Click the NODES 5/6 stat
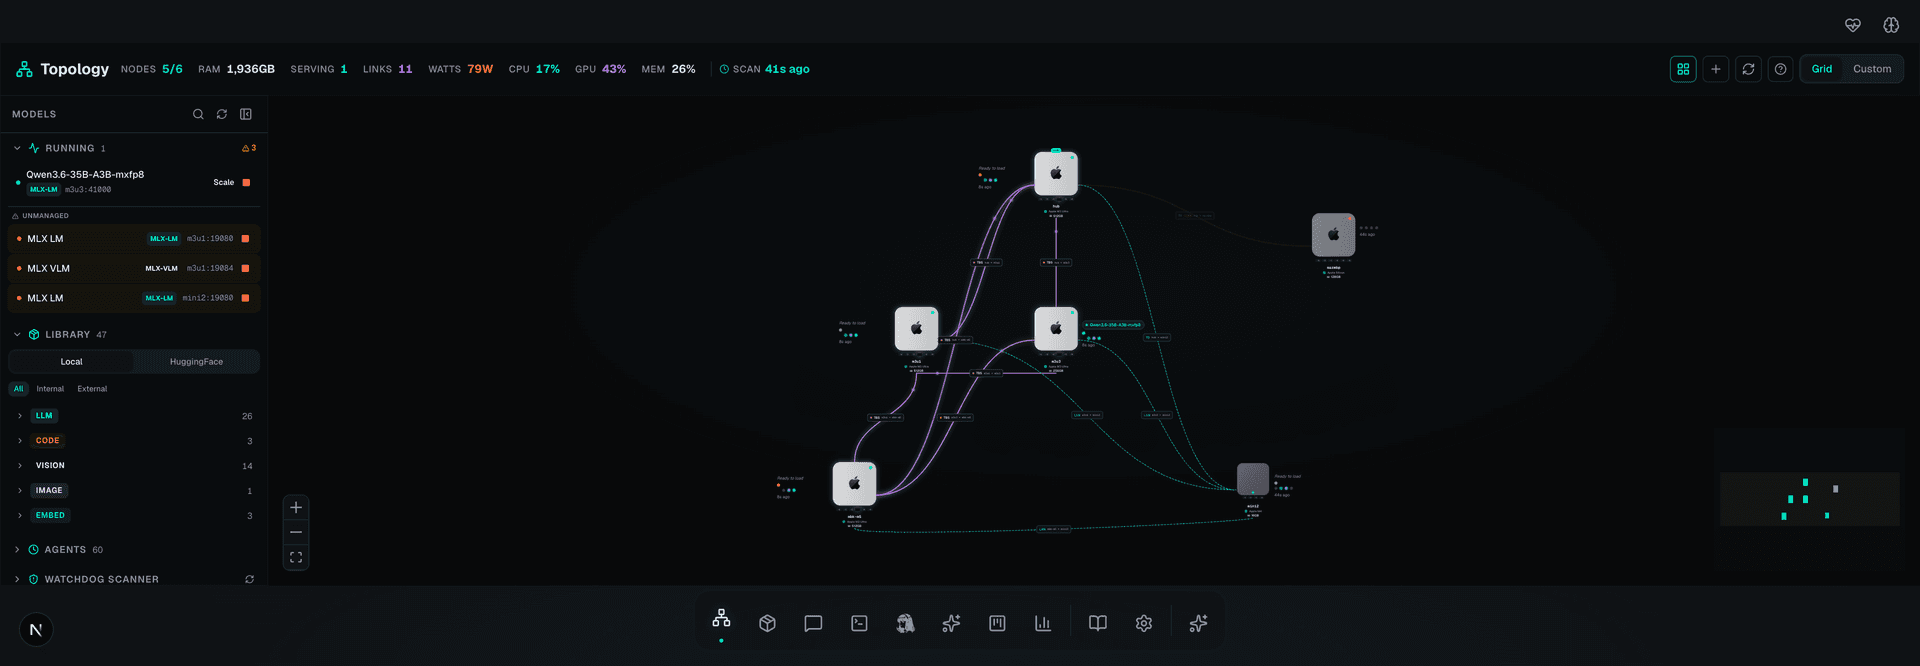The width and height of the screenshot is (1920, 666). click(152, 69)
